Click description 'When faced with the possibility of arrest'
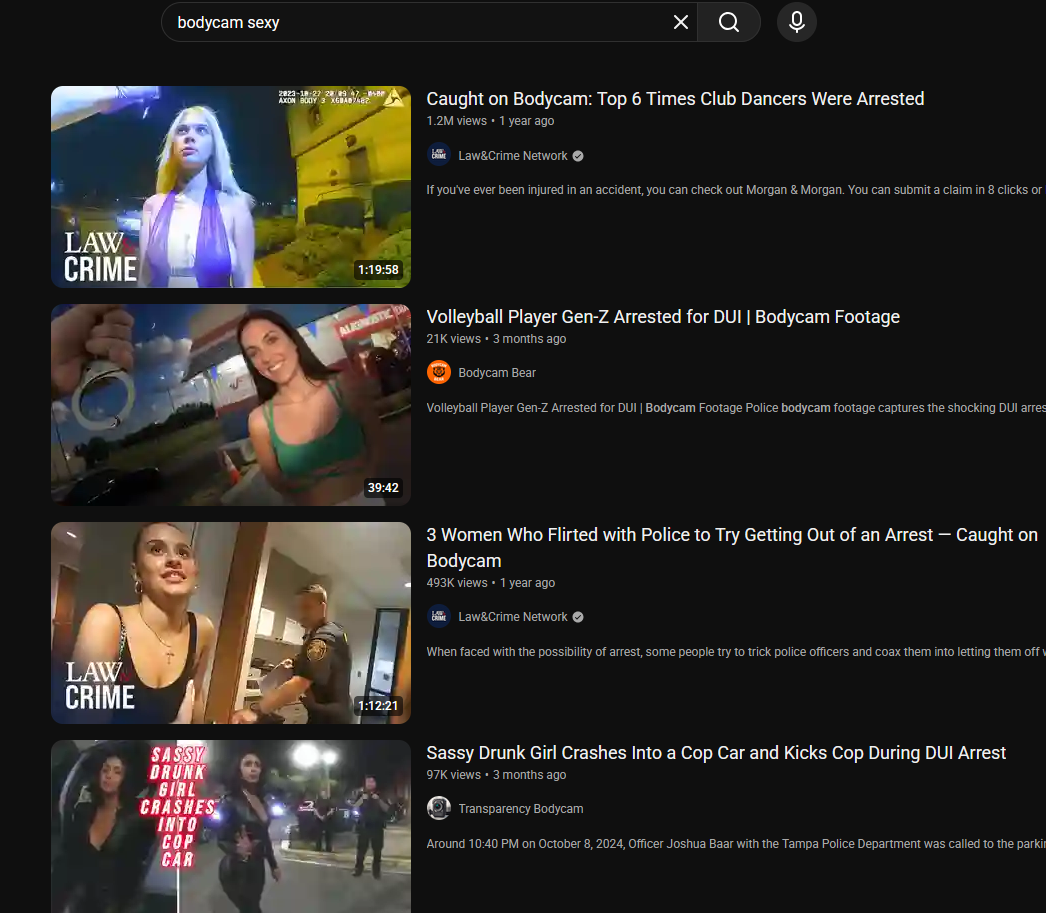Viewport: 1046px width, 913px height. (736, 652)
